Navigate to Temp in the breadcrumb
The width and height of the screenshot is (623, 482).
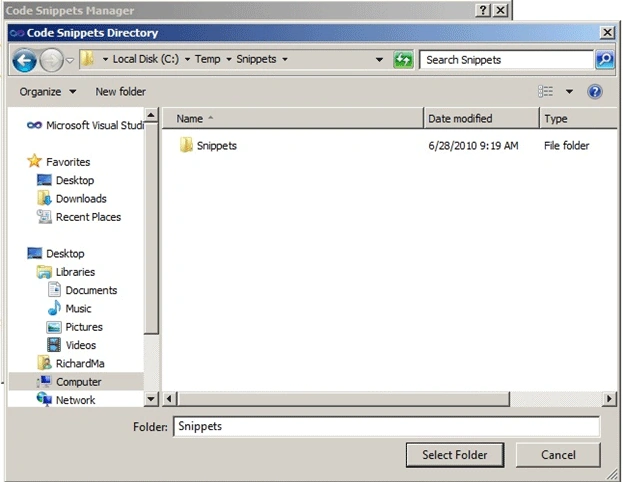point(207,59)
